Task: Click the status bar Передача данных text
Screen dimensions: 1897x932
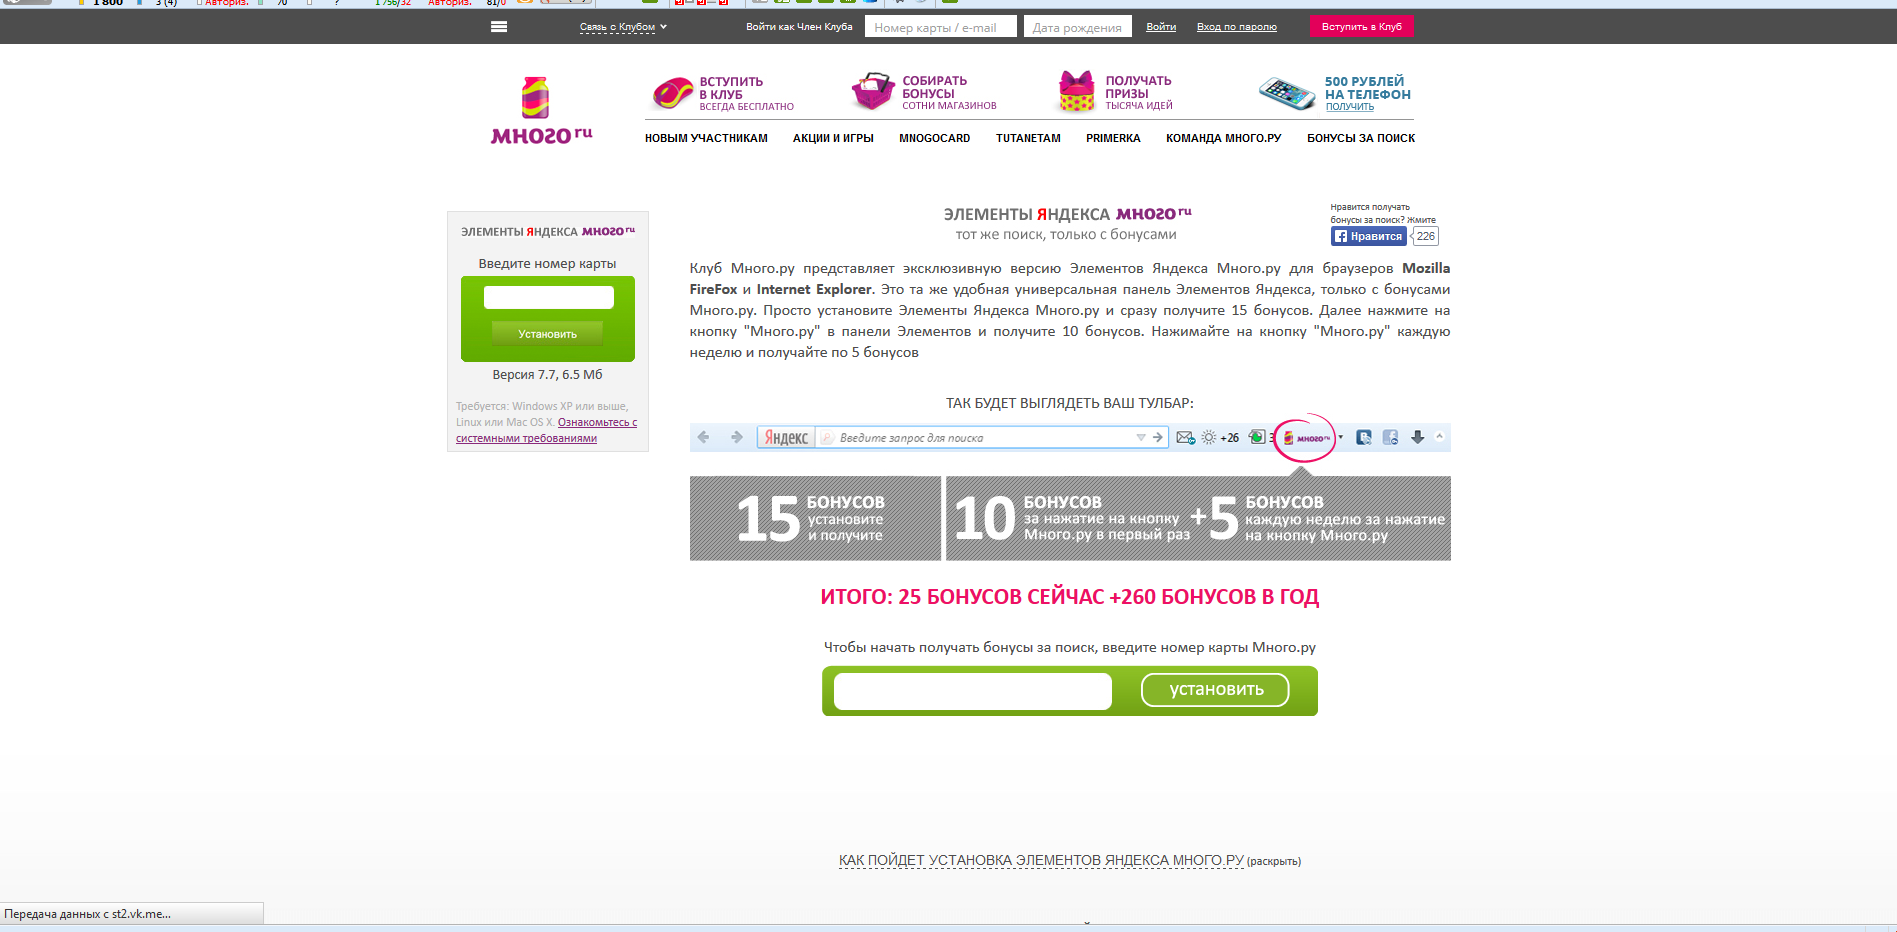Action: click(87, 914)
